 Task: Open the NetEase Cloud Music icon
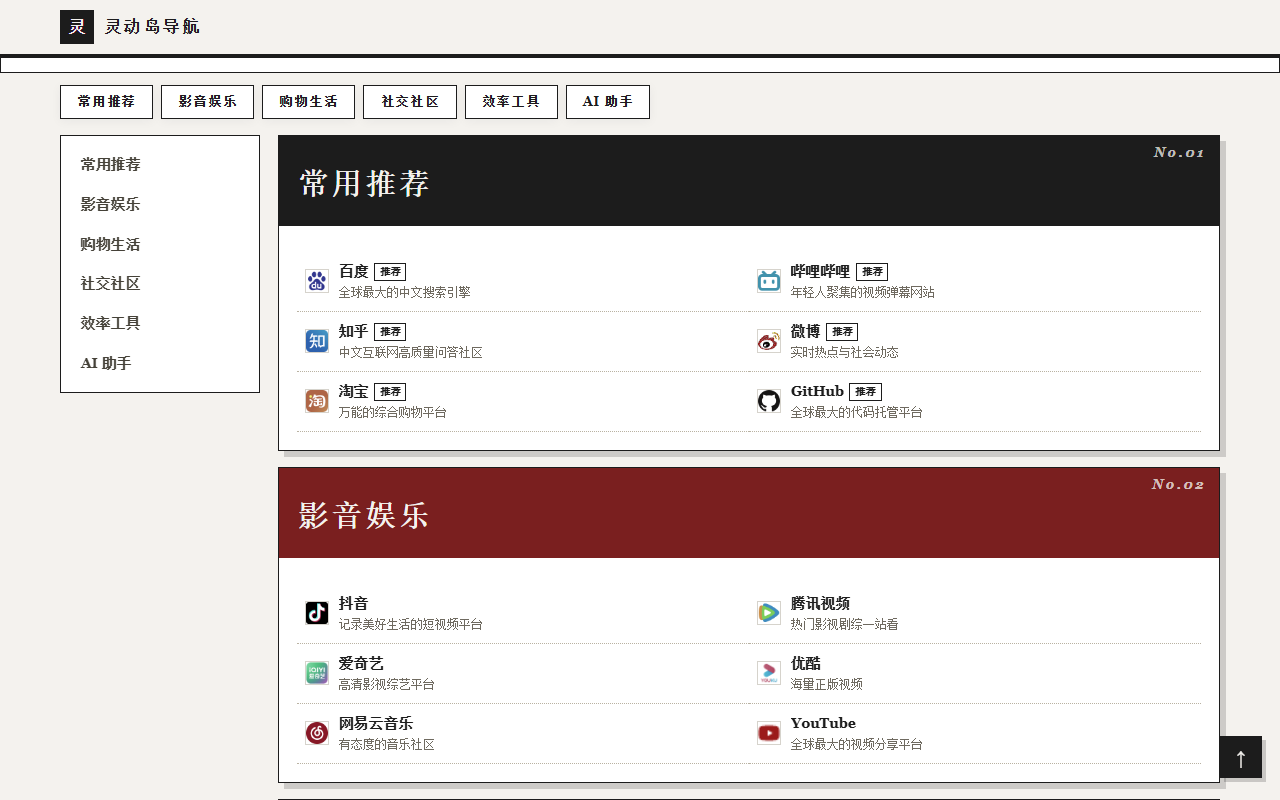tap(317, 733)
